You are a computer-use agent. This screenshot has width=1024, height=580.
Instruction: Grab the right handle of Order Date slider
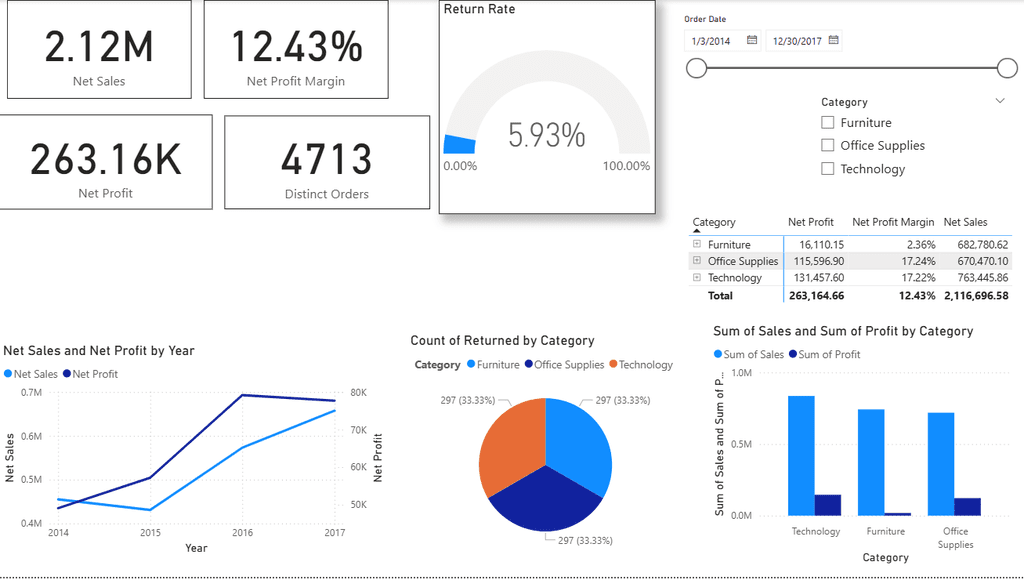[1008, 68]
